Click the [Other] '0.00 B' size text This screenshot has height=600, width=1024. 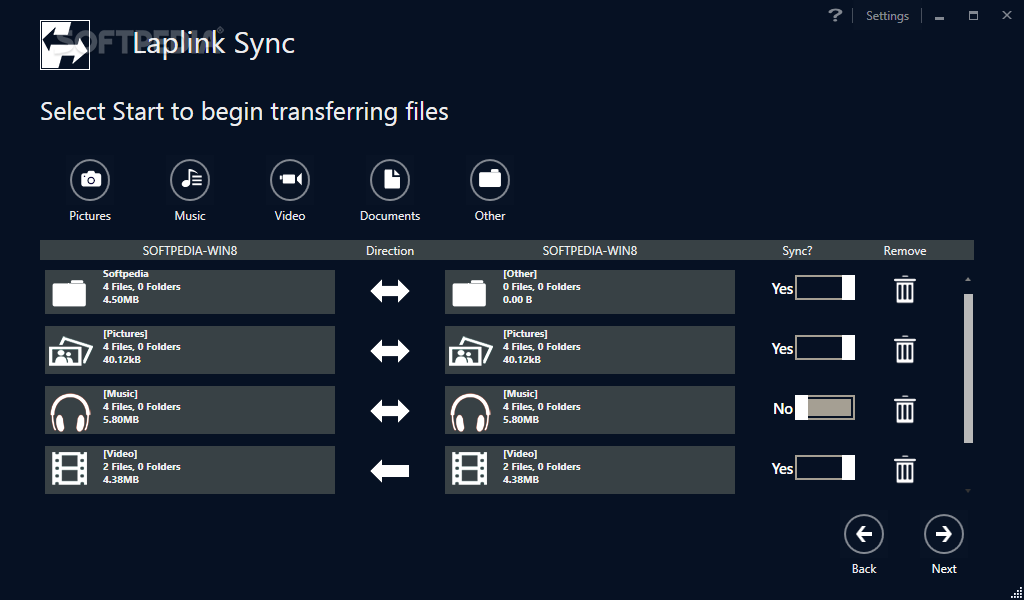tap(517, 300)
